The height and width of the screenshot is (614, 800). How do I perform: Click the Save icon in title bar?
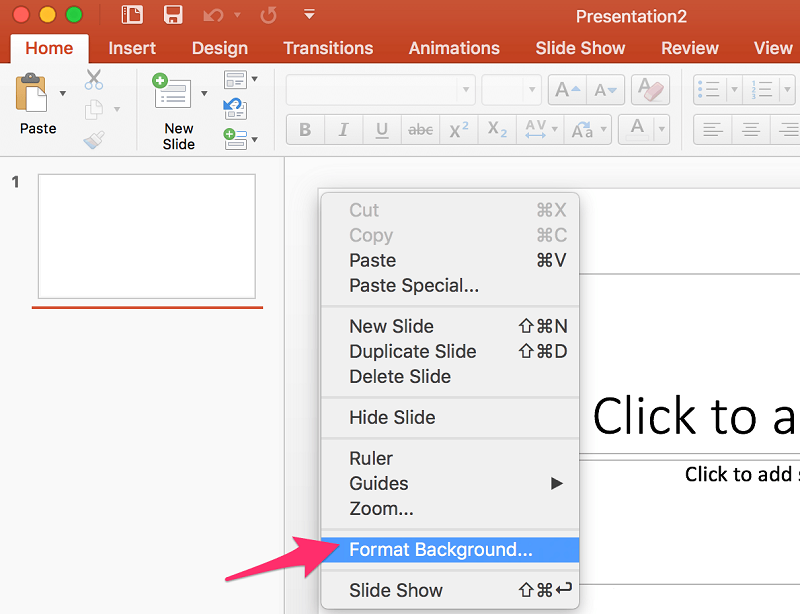pos(173,15)
